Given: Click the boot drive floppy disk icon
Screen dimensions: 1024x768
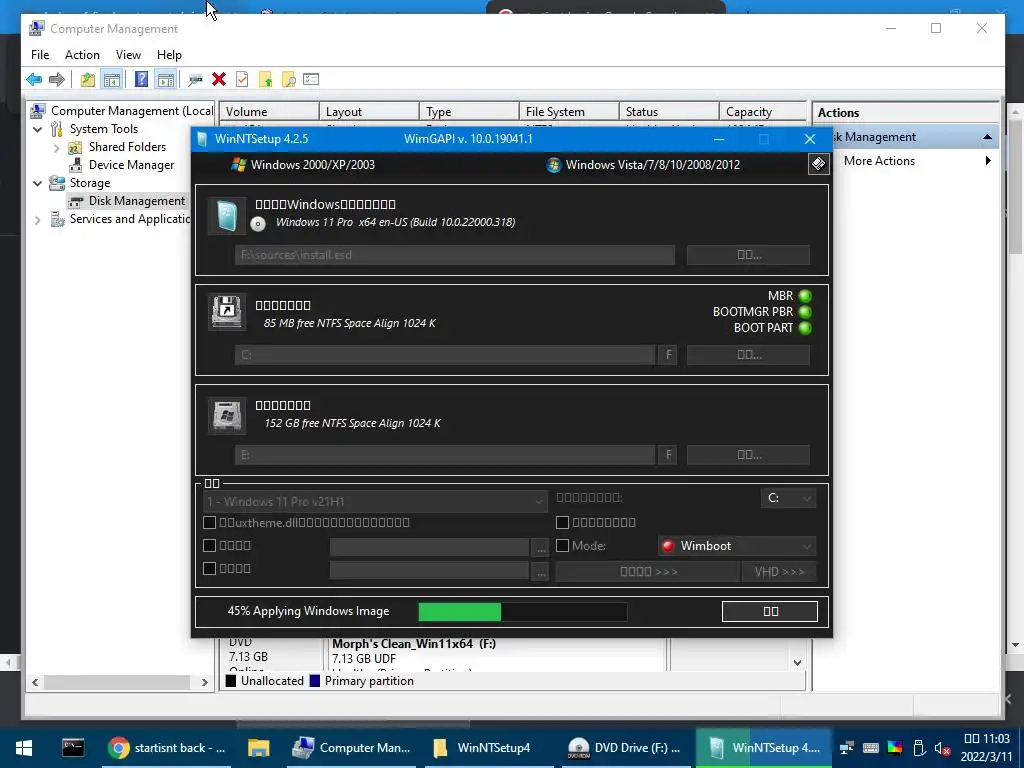Looking at the screenshot, I should point(227,312).
